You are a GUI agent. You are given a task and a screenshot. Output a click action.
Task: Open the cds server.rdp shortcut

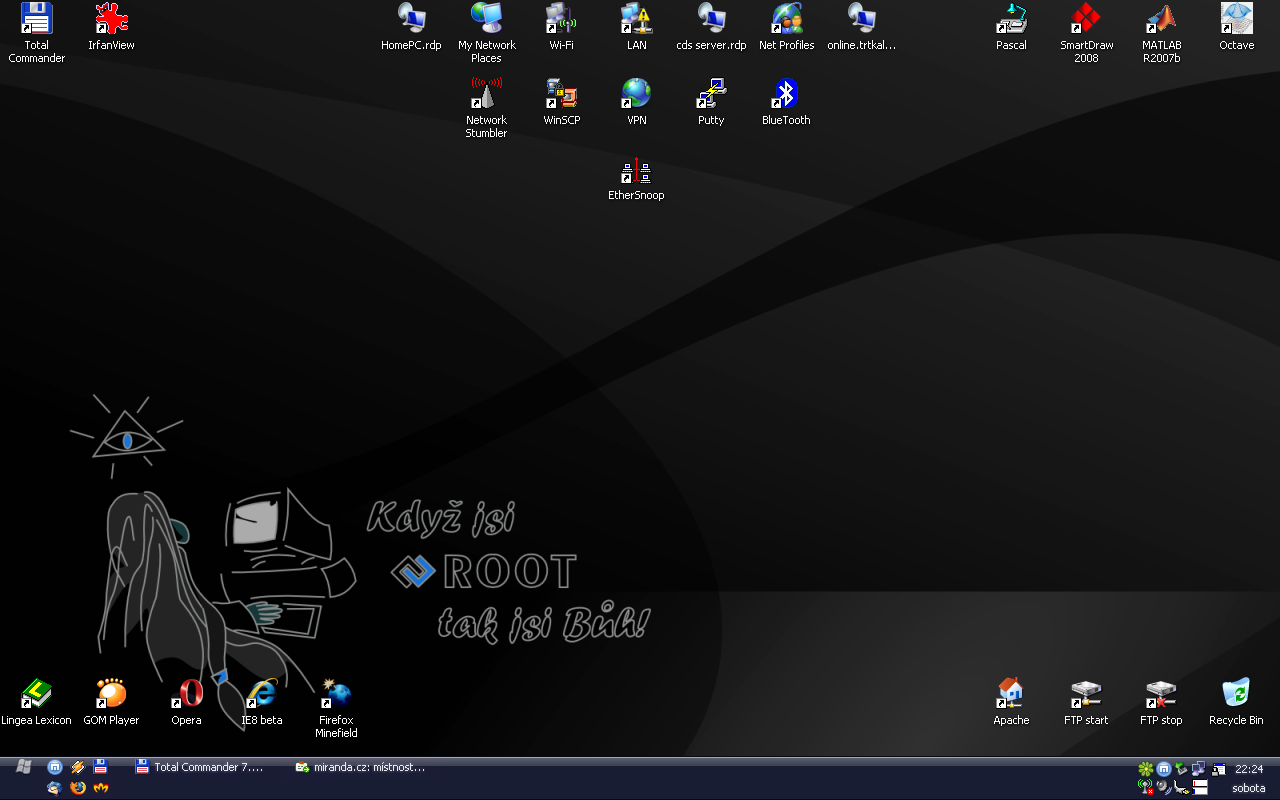[x=711, y=27]
